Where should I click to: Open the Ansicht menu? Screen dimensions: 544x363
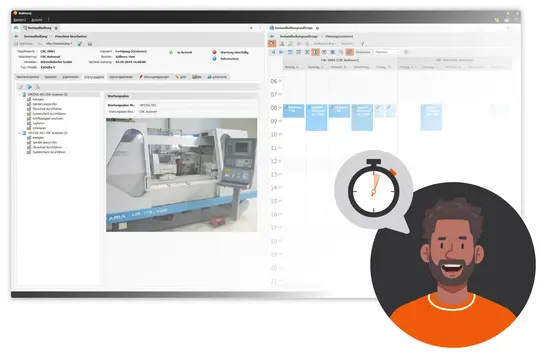[36, 20]
